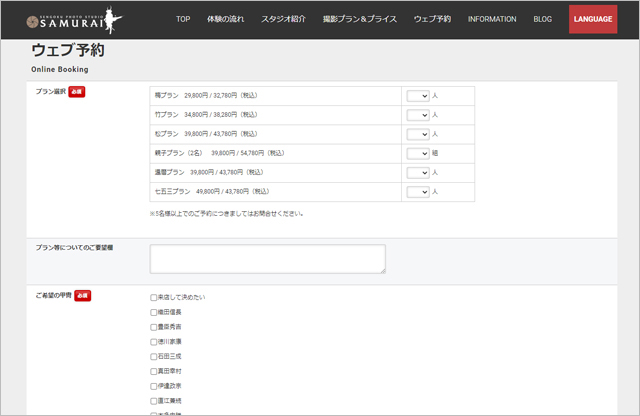The image size is (640, 416).
Task: Open the 親子プラン group-count dropdown
Action: coord(418,153)
